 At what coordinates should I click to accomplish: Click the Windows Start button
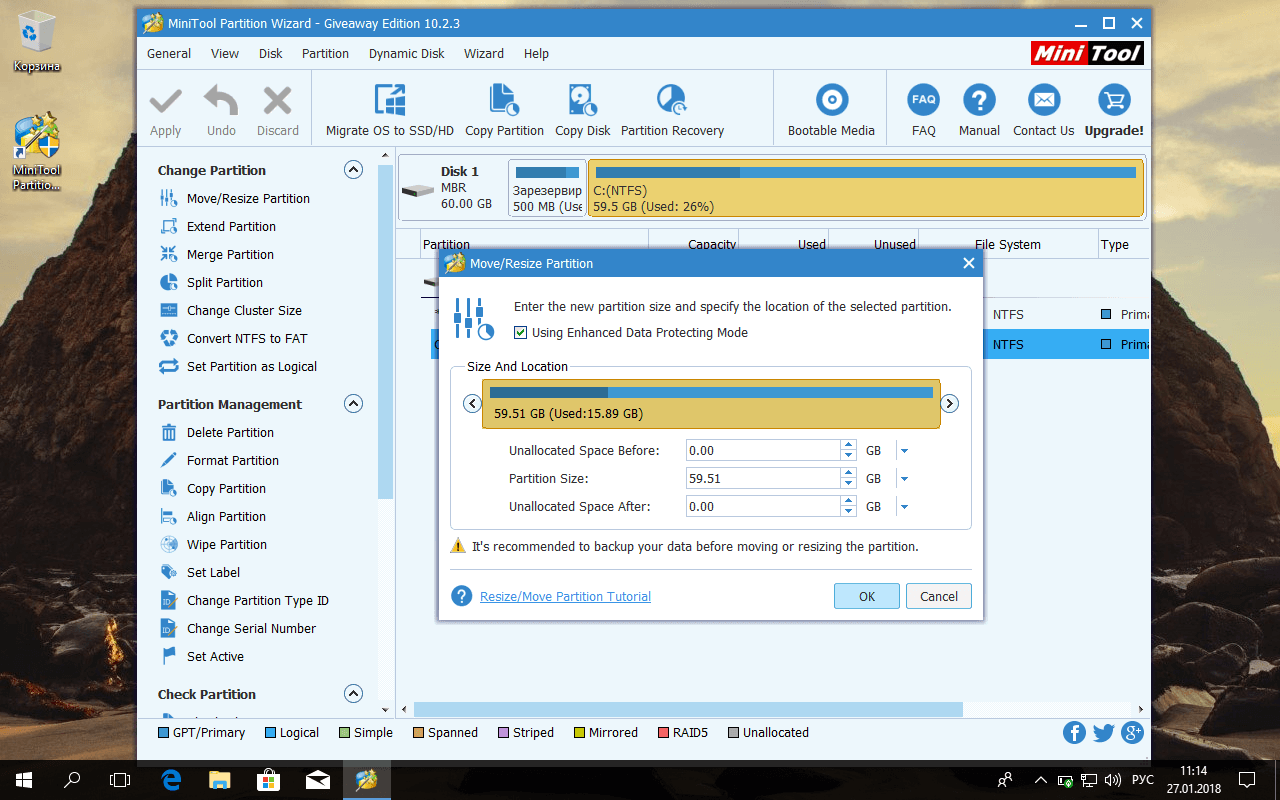pos(24,779)
